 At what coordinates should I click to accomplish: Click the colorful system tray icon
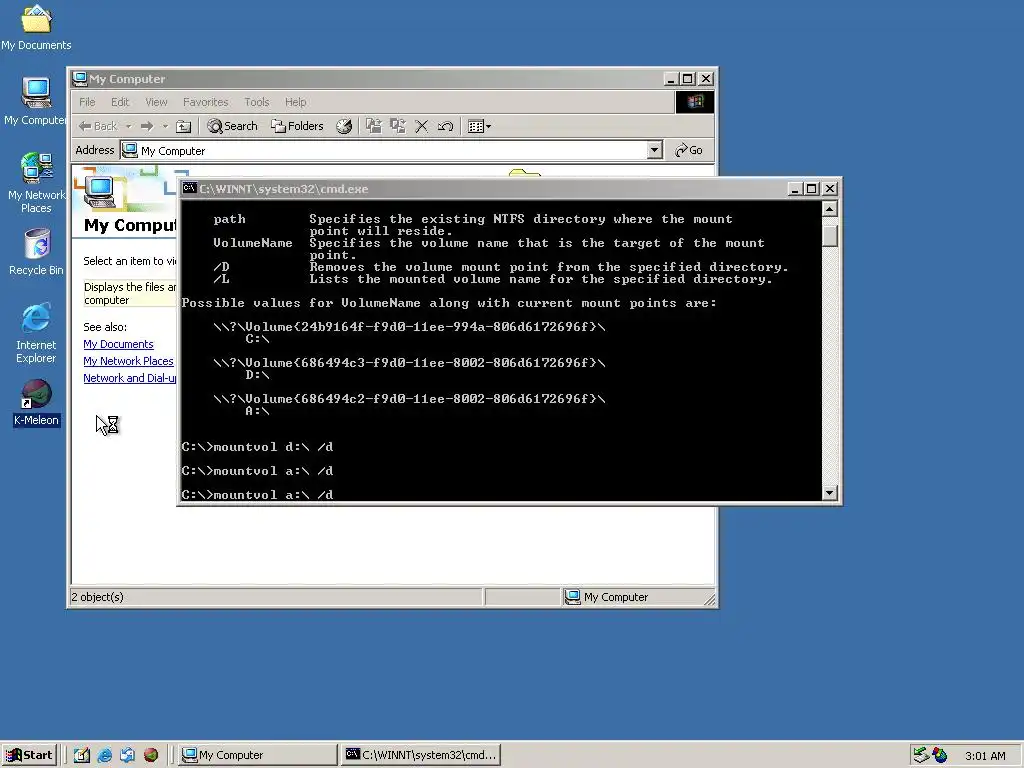[x=940, y=755]
